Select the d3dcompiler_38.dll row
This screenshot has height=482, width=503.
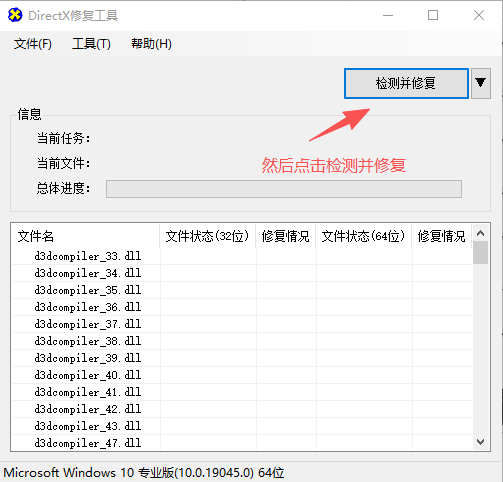242,341
